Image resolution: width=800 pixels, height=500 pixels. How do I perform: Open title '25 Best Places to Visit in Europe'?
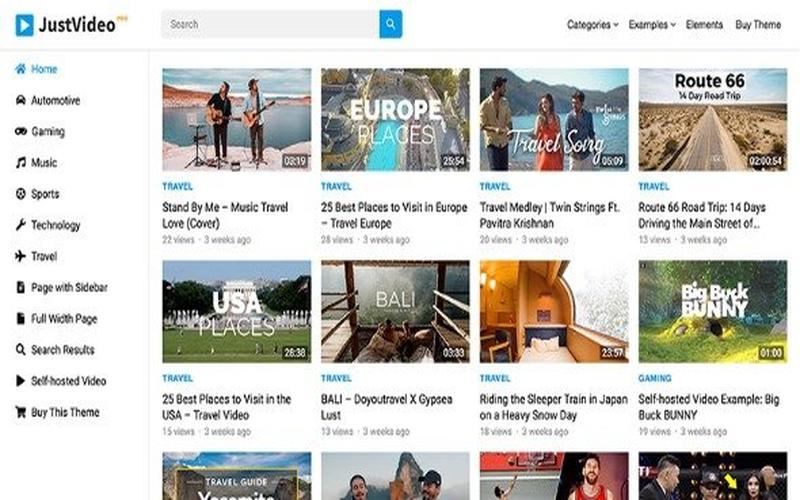coord(394,215)
